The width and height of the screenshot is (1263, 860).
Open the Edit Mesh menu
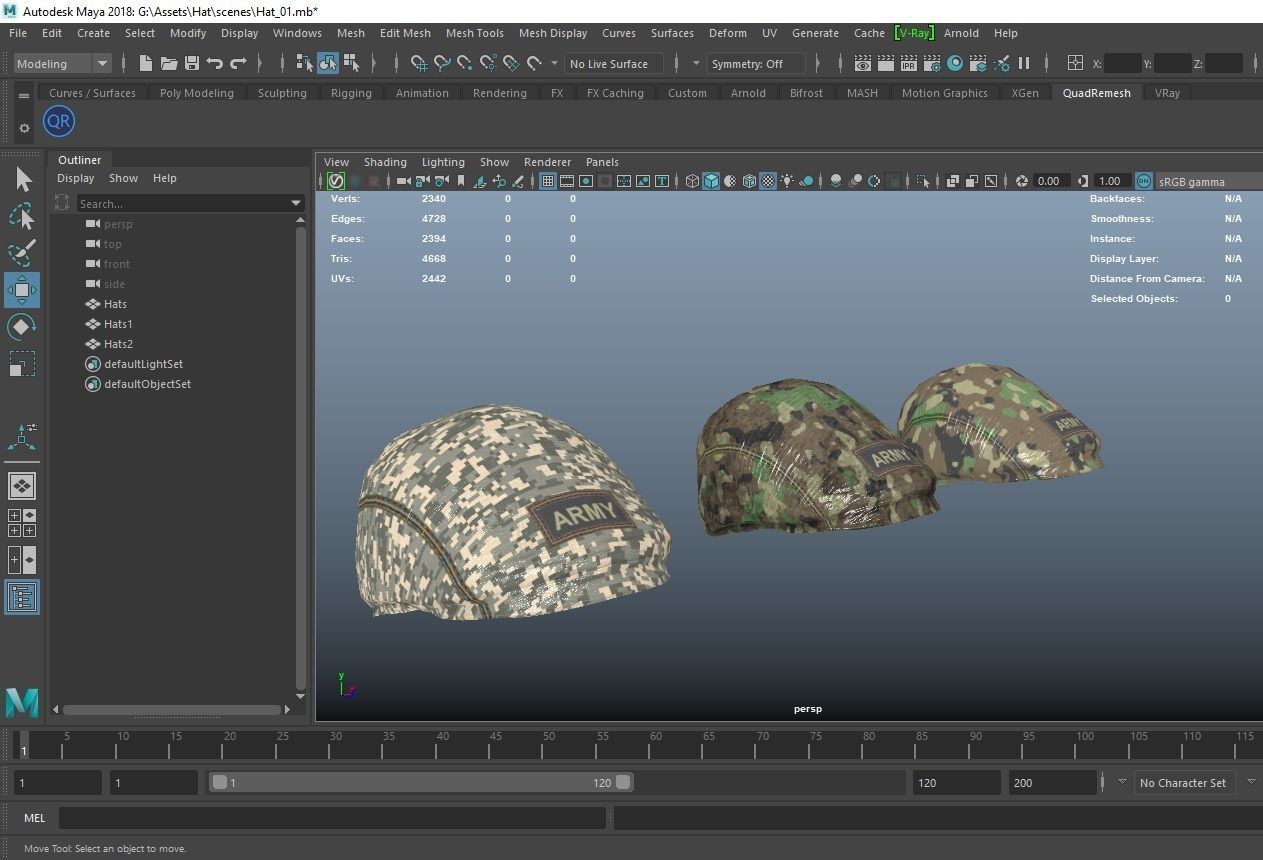point(405,33)
